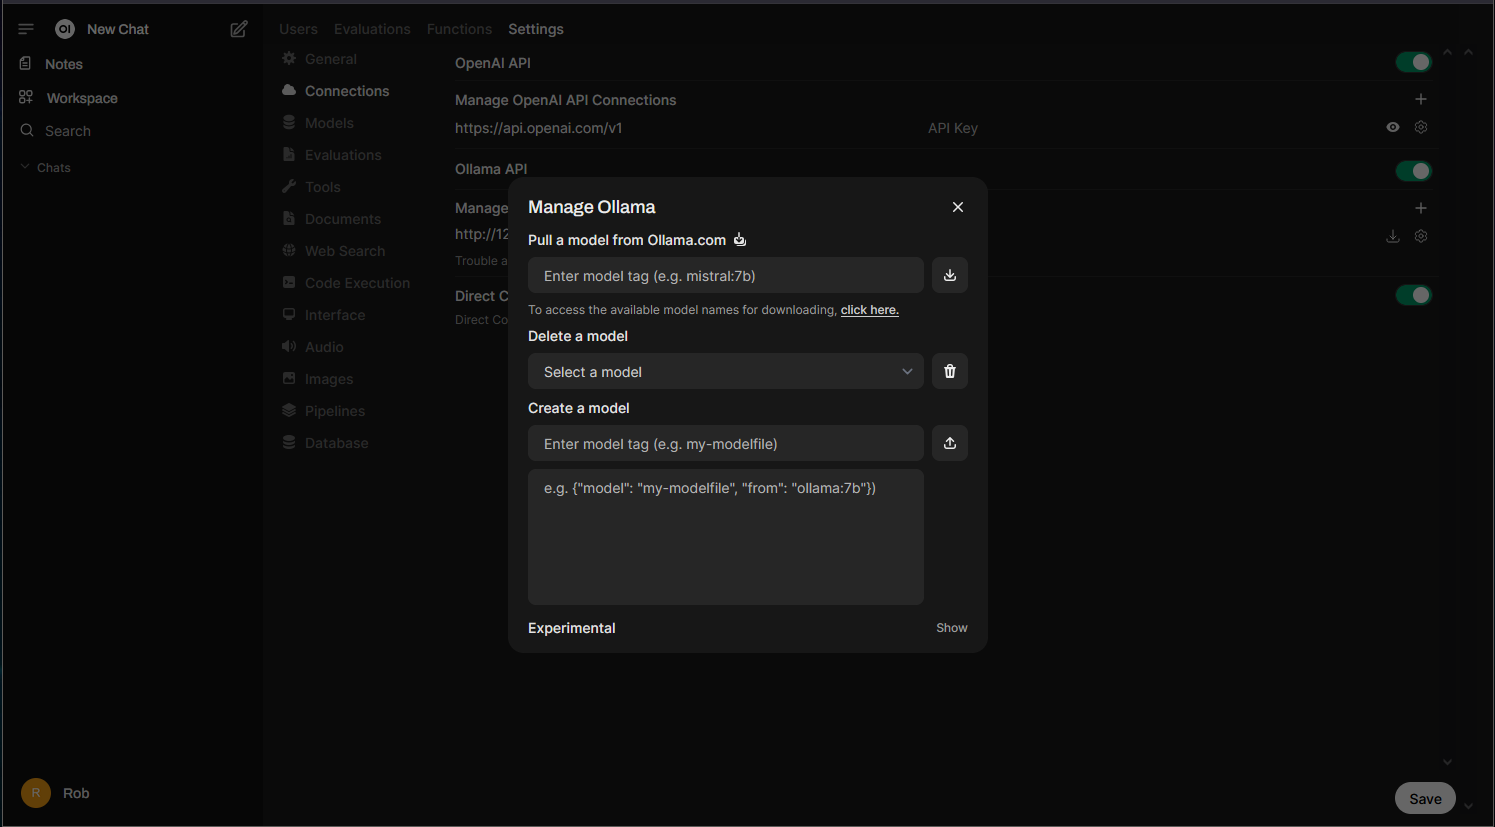Toggle the Ollama API switch
Screen dimensions: 1495x827
tap(1414, 171)
